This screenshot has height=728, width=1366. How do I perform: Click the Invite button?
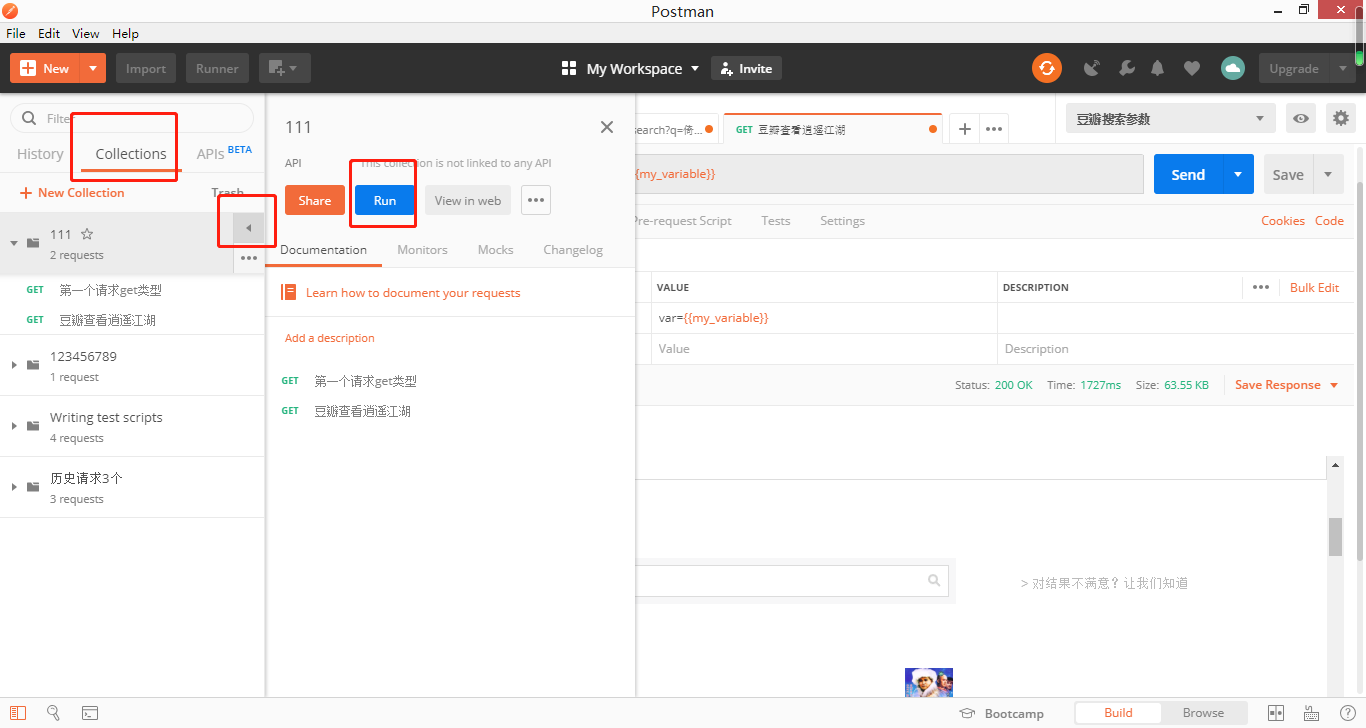(x=746, y=68)
